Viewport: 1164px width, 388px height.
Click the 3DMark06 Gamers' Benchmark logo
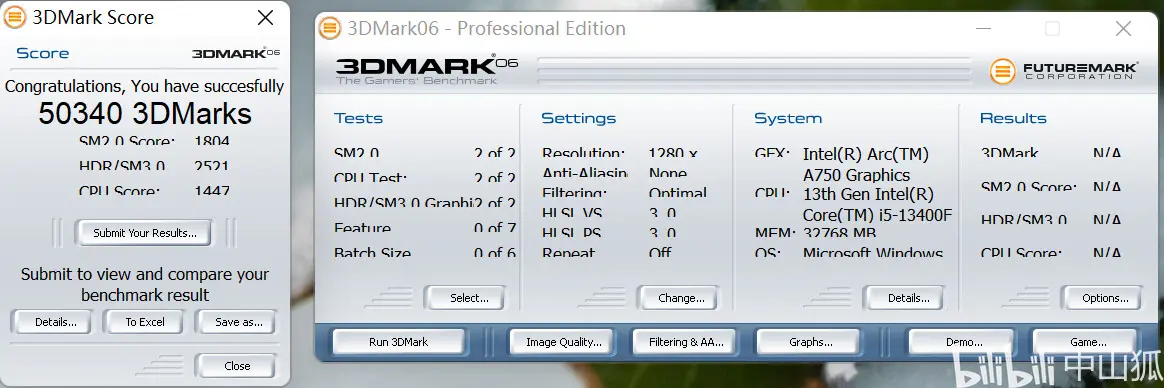[426, 71]
